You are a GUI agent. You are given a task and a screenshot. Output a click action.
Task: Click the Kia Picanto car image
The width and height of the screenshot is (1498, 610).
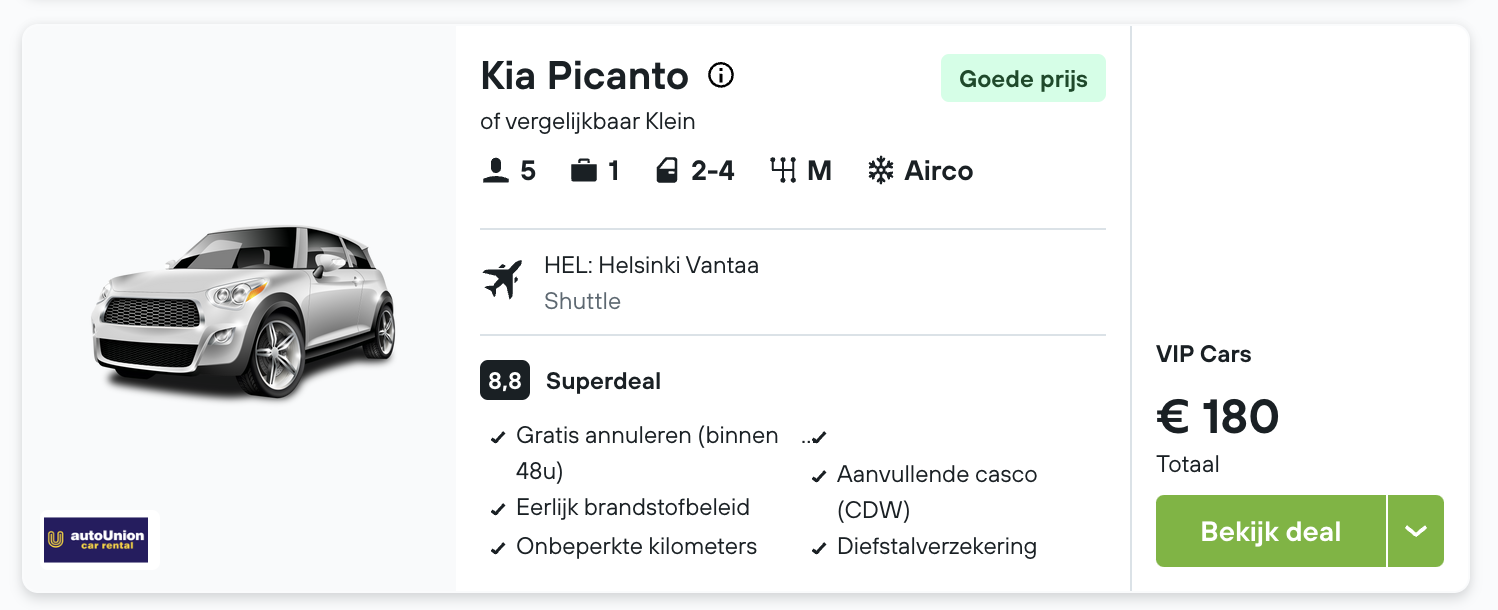click(243, 311)
